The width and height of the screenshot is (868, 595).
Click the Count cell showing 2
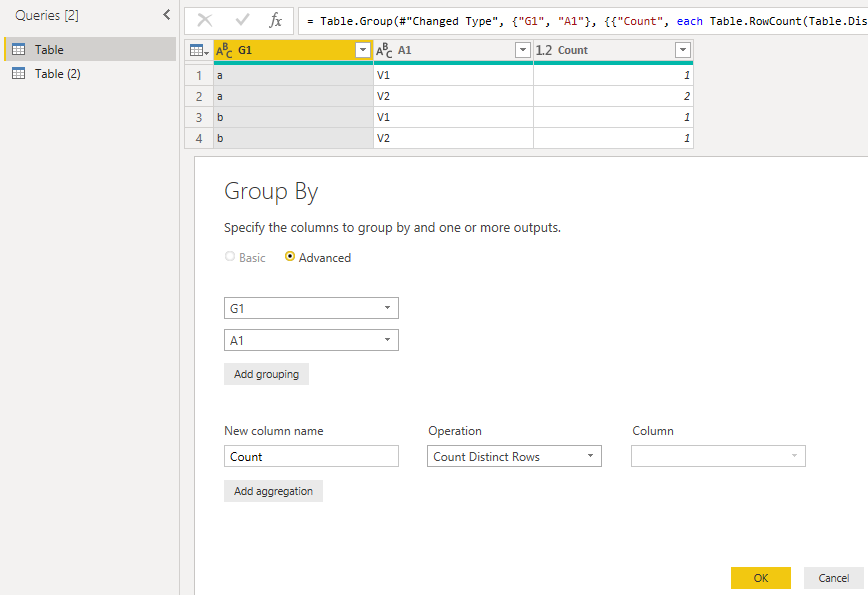click(613, 96)
